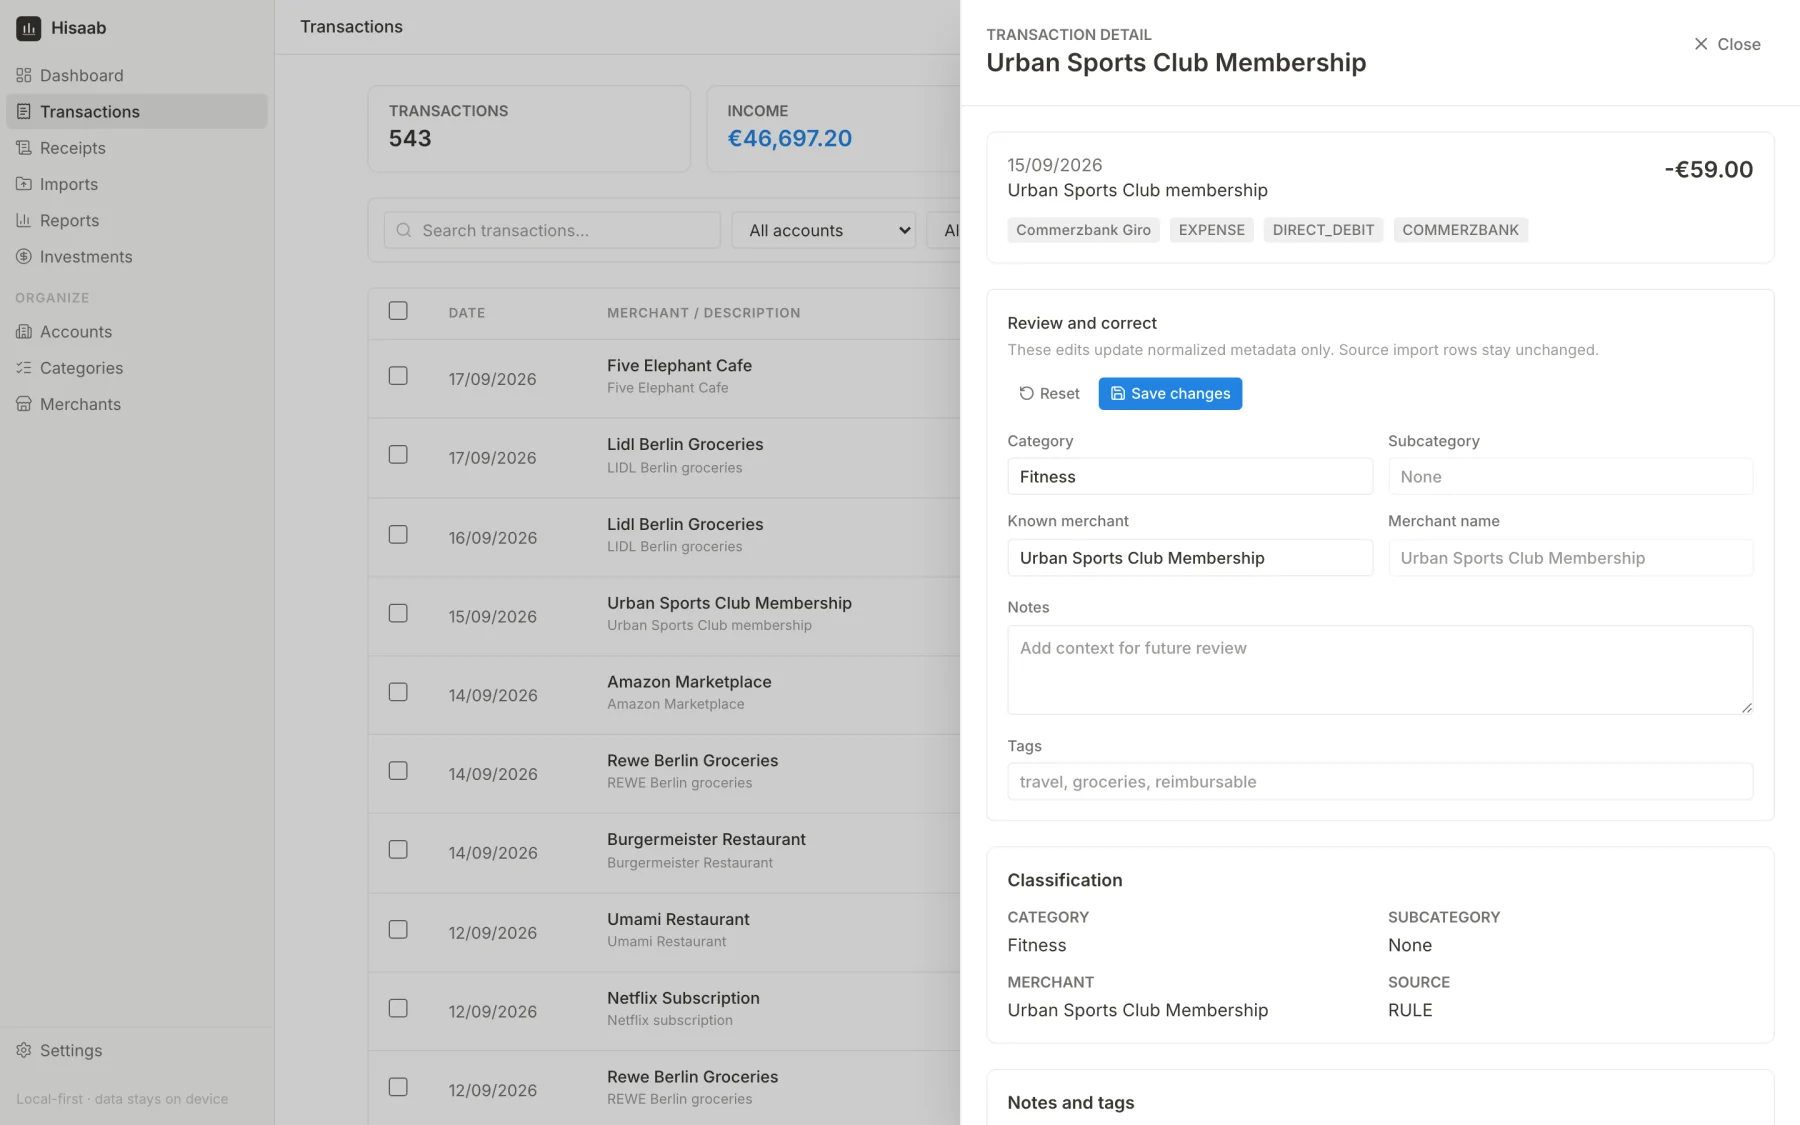Click the magnifier icon in search box
Image resolution: width=1800 pixels, height=1125 pixels.
[x=404, y=230]
